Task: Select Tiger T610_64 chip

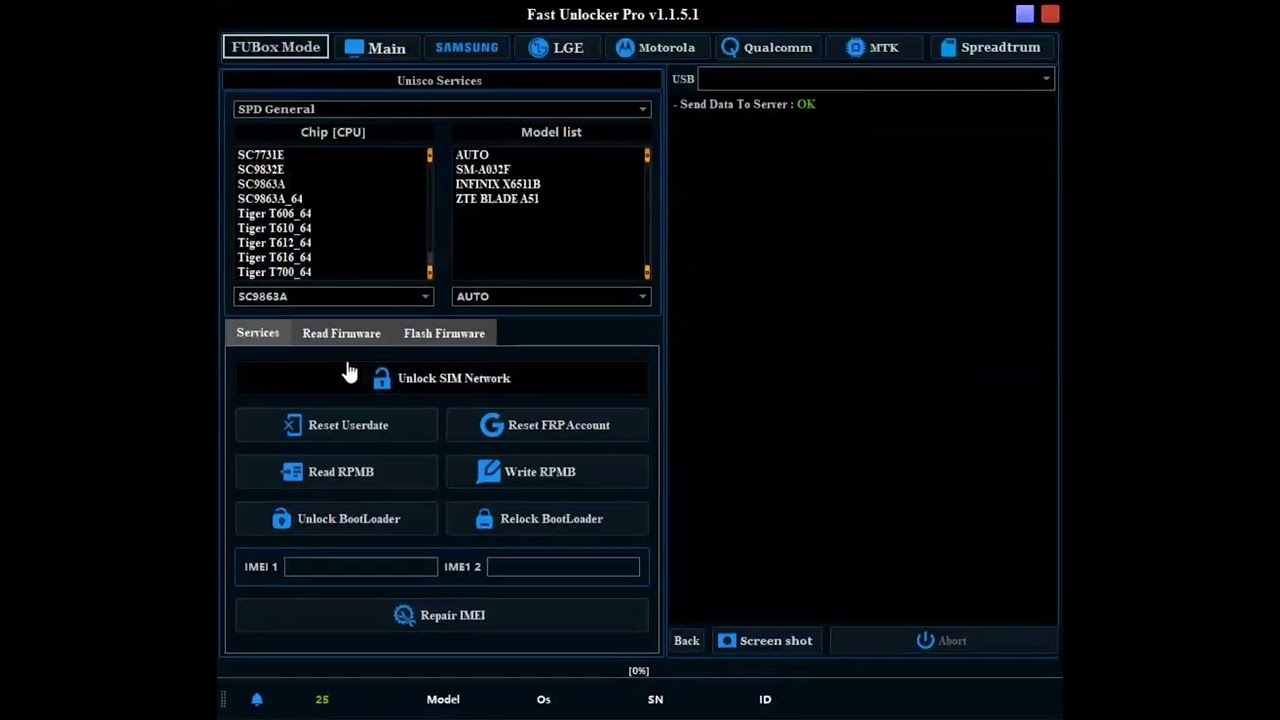Action: pos(274,228)
